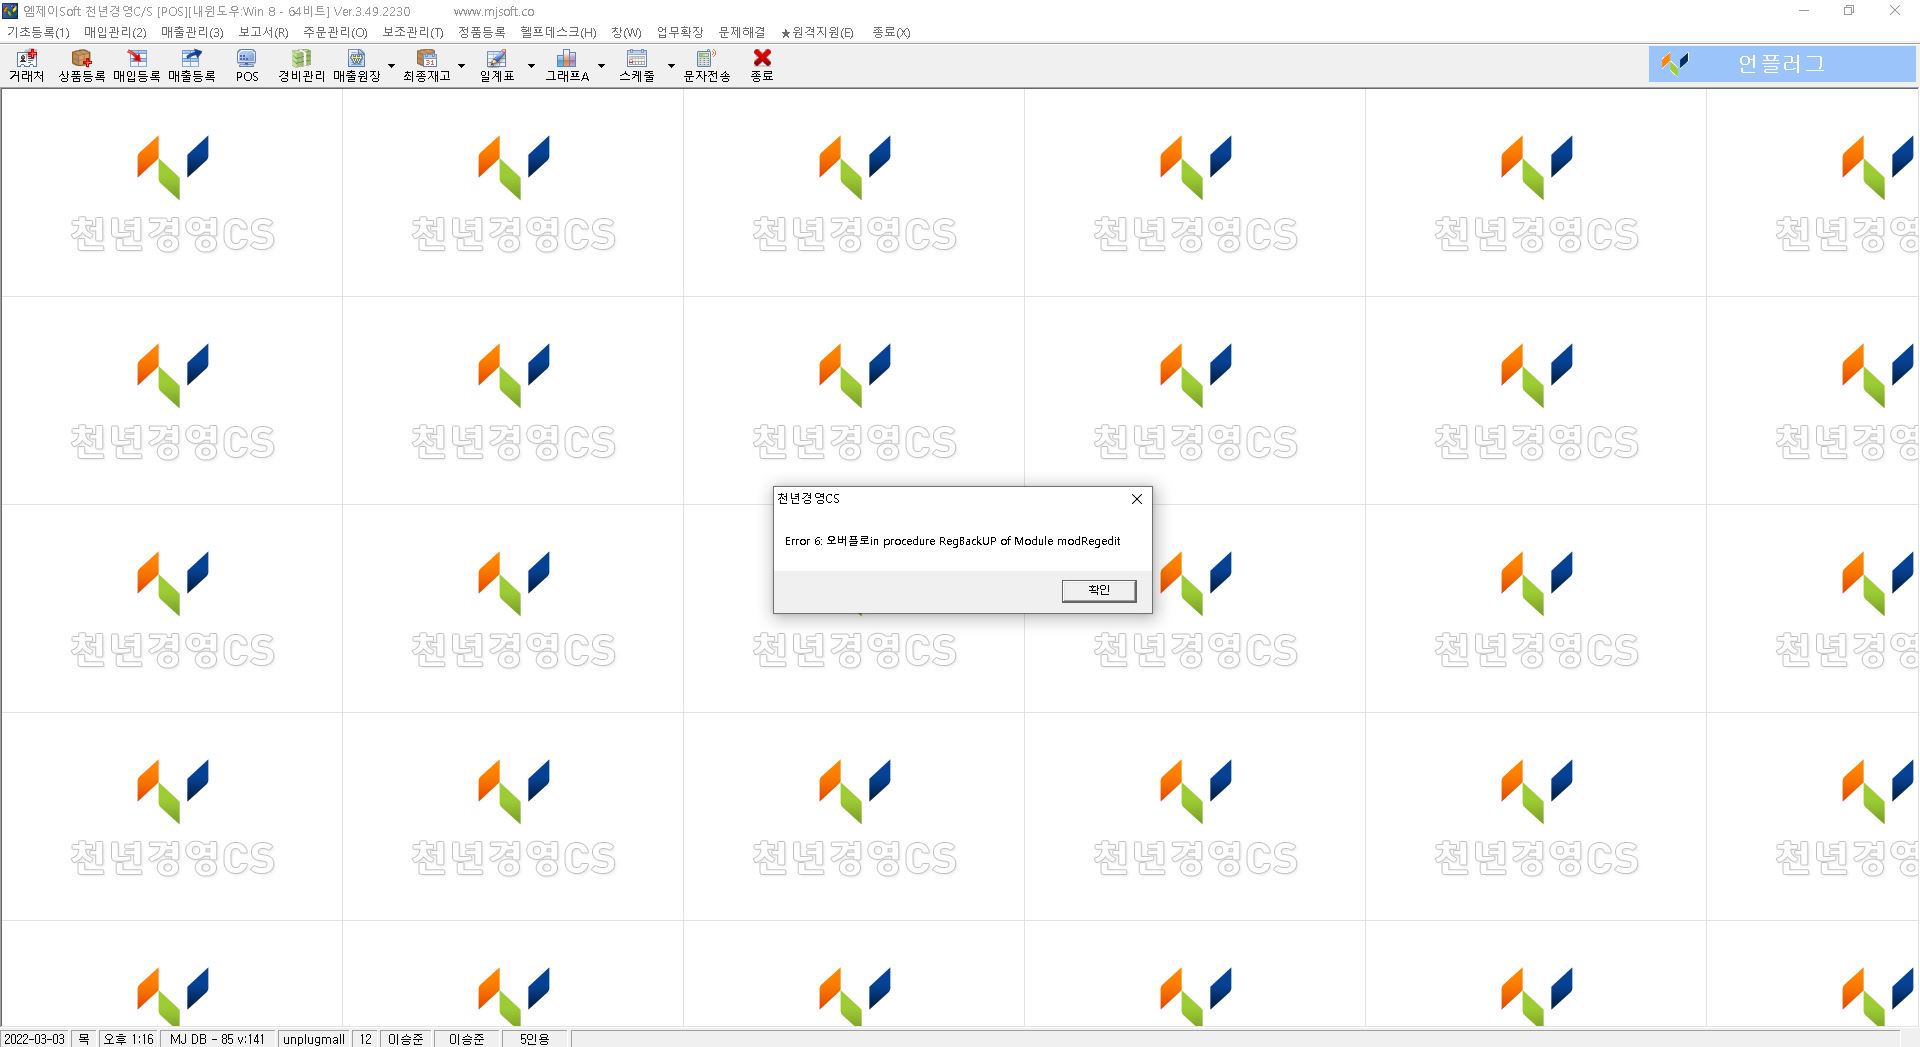Open 상품등록 product registration icon
Viewport: 1920px width, 1047px height.
[x=82, y=66]
